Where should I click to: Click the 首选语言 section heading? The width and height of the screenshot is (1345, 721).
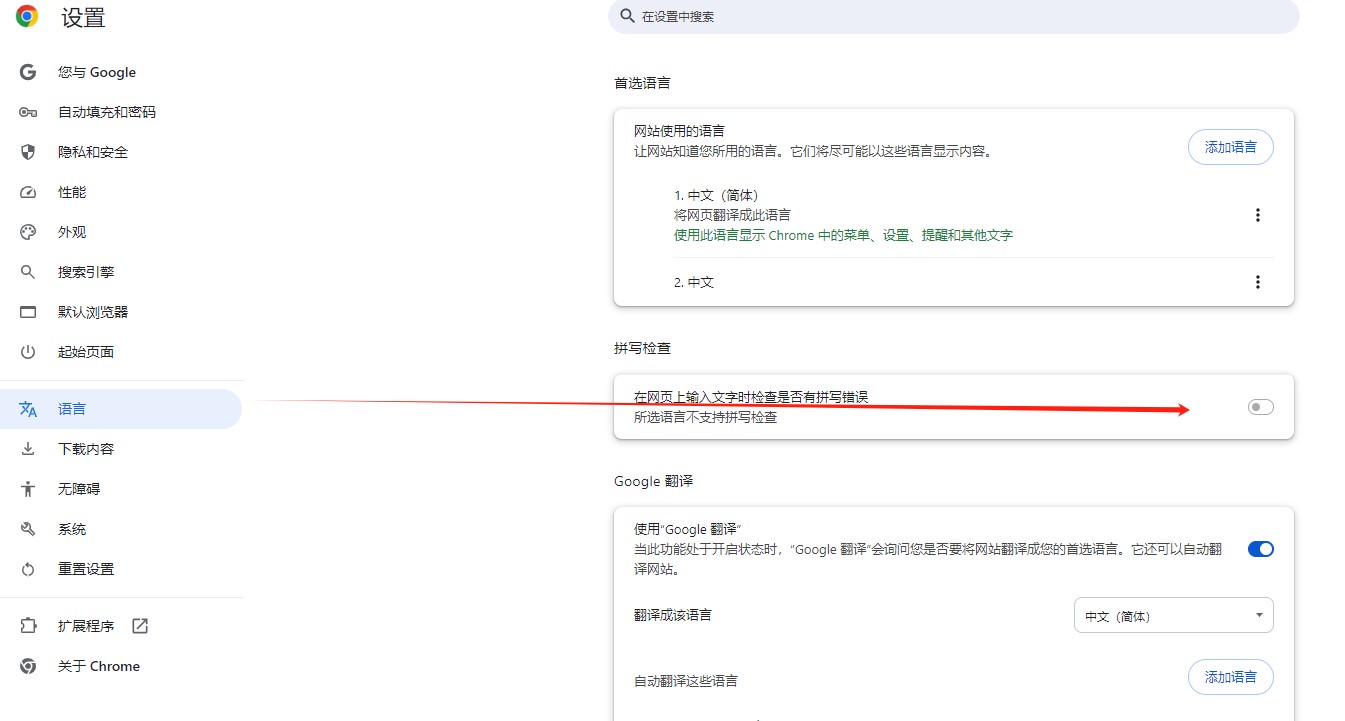pyautogui.click(x=642, y=83)
